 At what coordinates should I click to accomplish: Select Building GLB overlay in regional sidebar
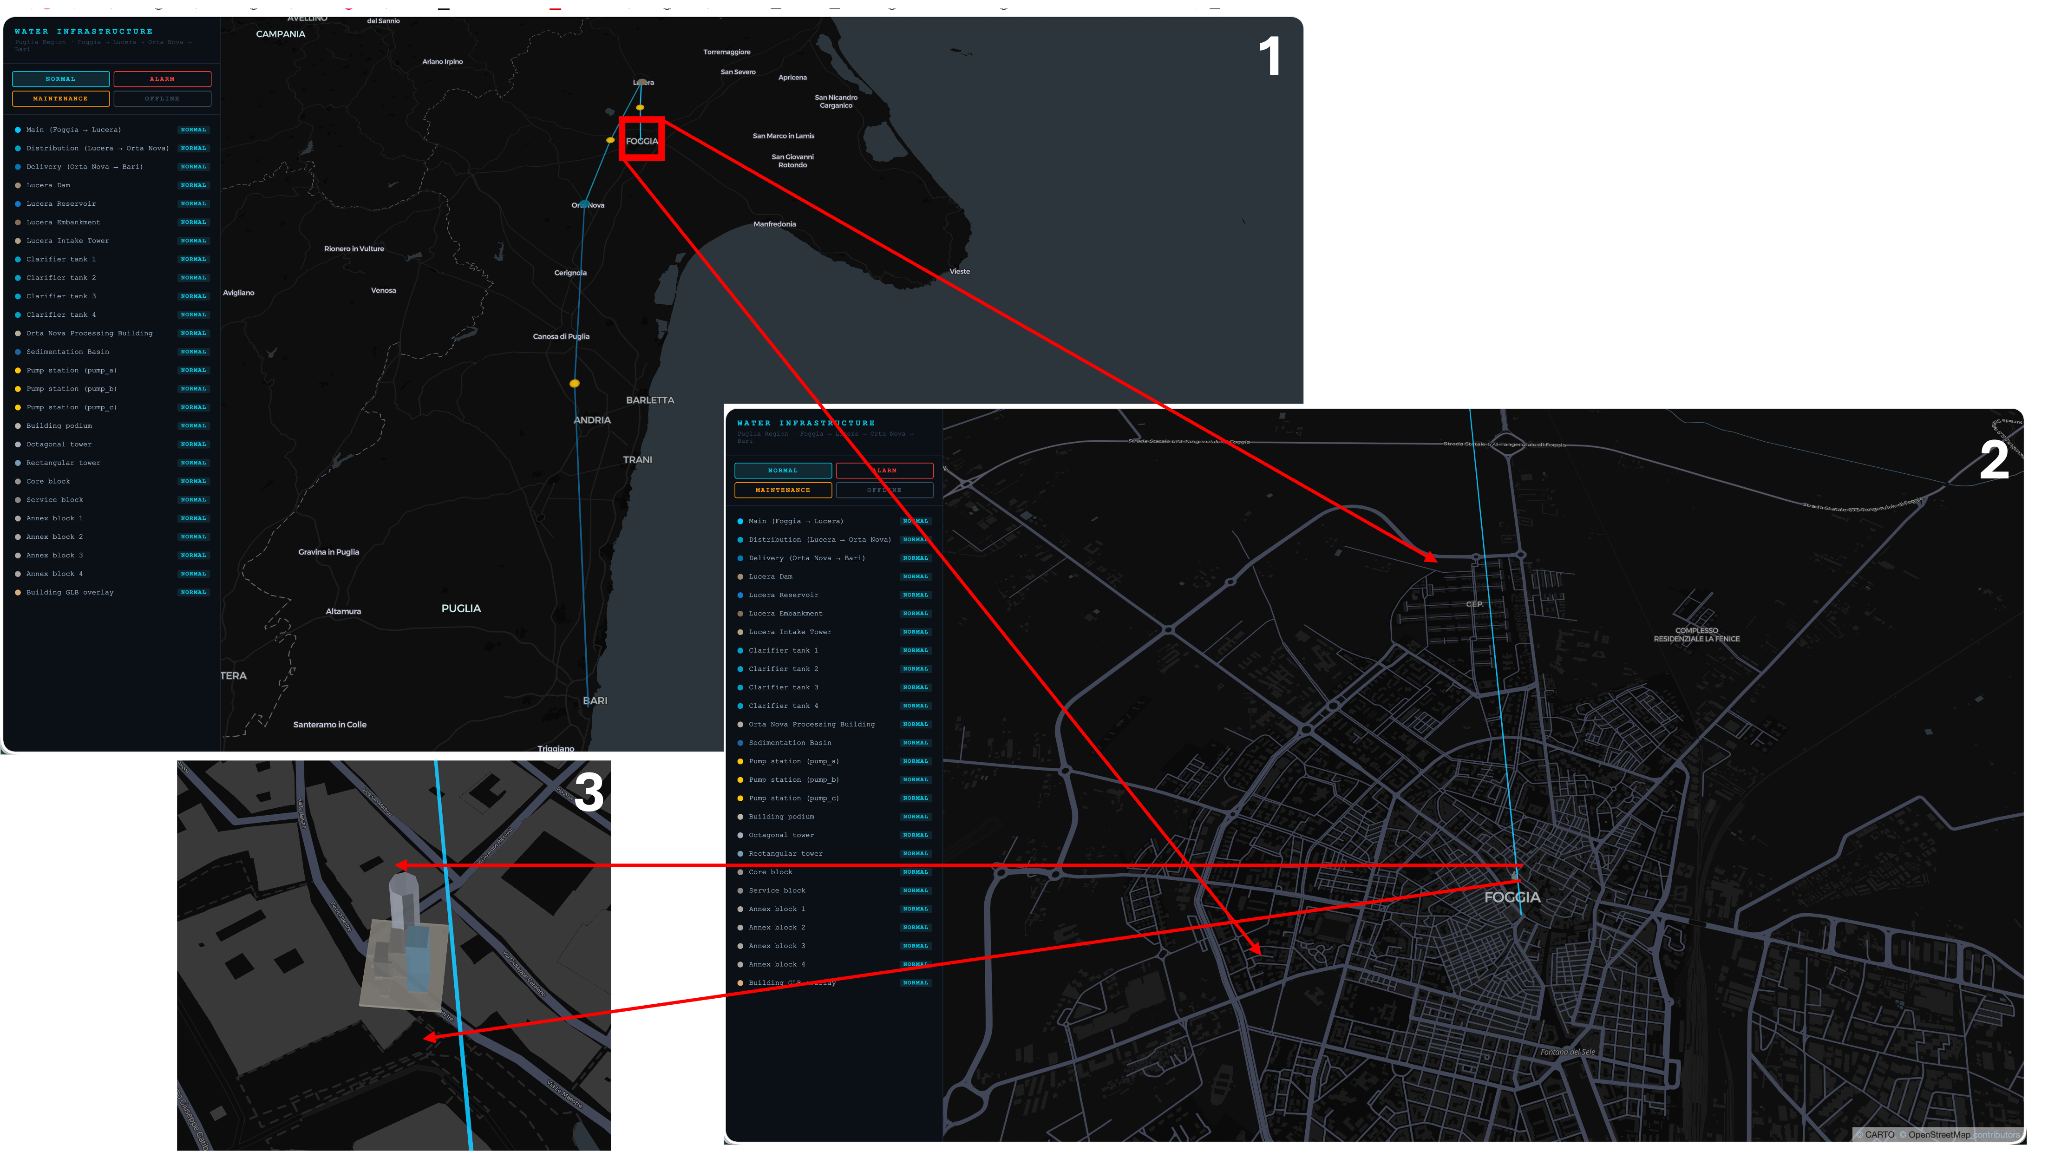pos(111,592)
